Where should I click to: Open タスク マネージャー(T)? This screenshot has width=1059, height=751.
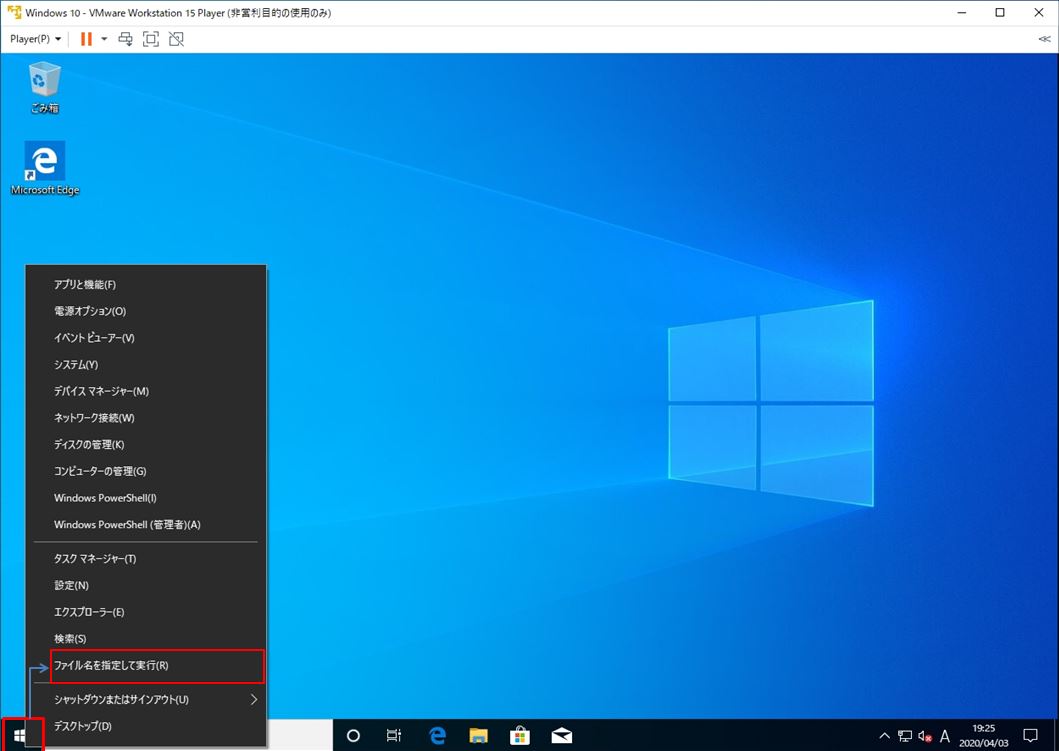pos(146,559)
